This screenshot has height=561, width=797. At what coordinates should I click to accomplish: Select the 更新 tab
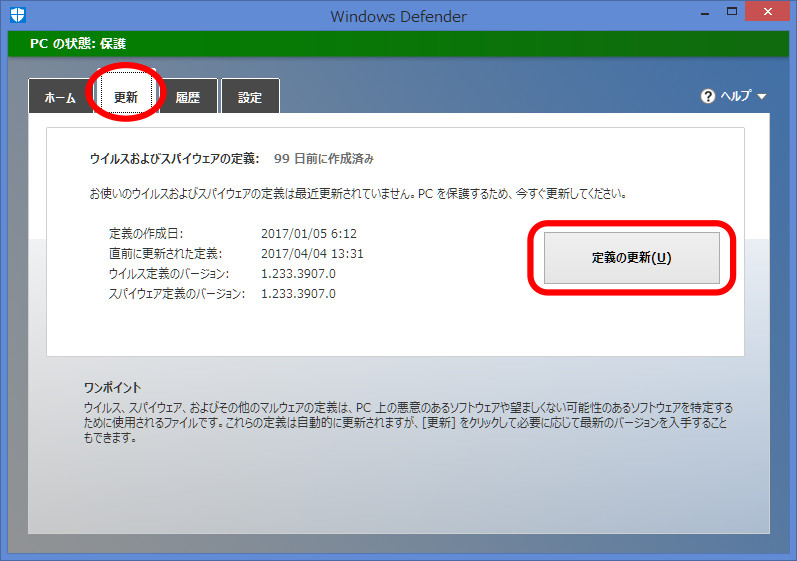tap(126, 96)
